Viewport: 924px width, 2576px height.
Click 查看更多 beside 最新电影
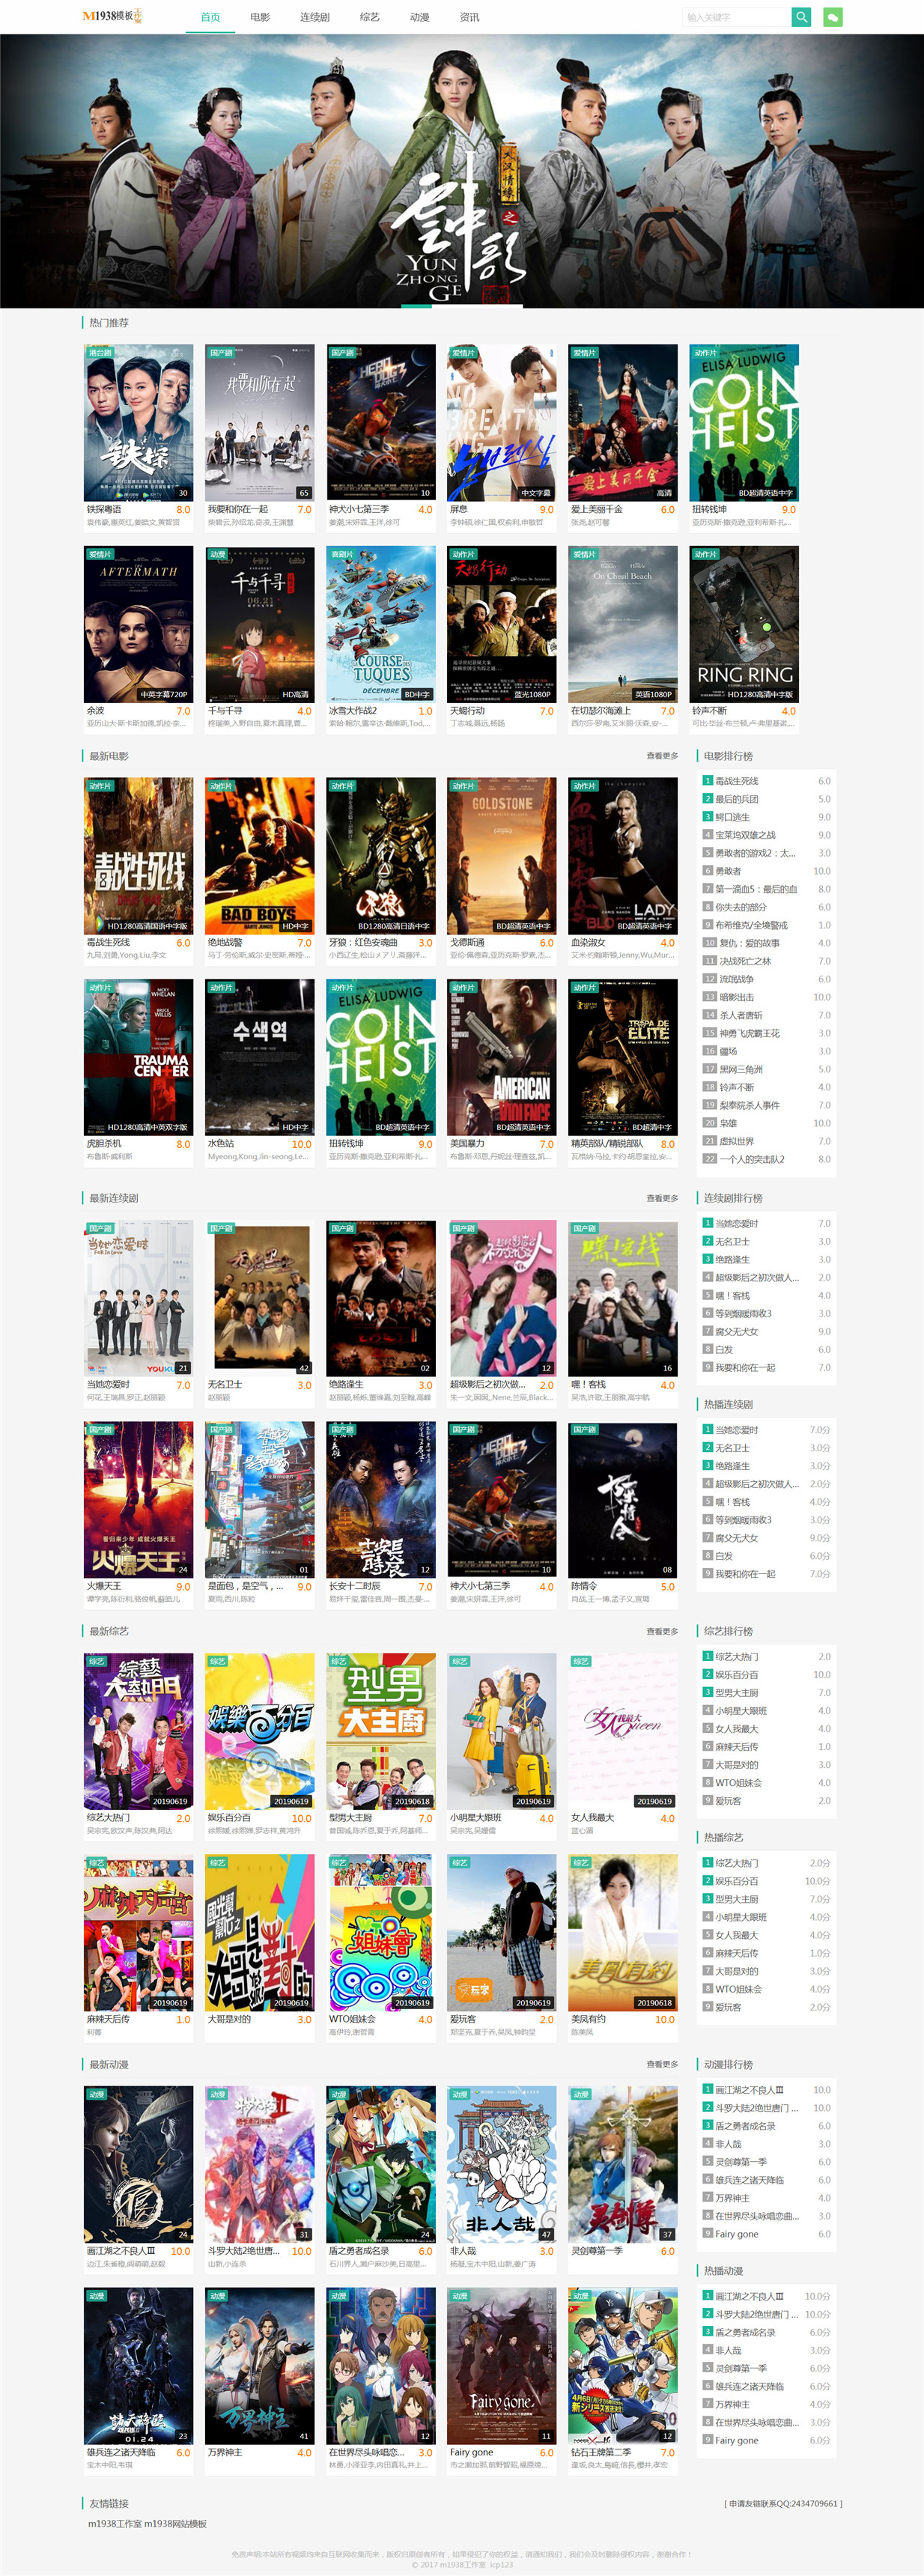(x=662, y=756)
